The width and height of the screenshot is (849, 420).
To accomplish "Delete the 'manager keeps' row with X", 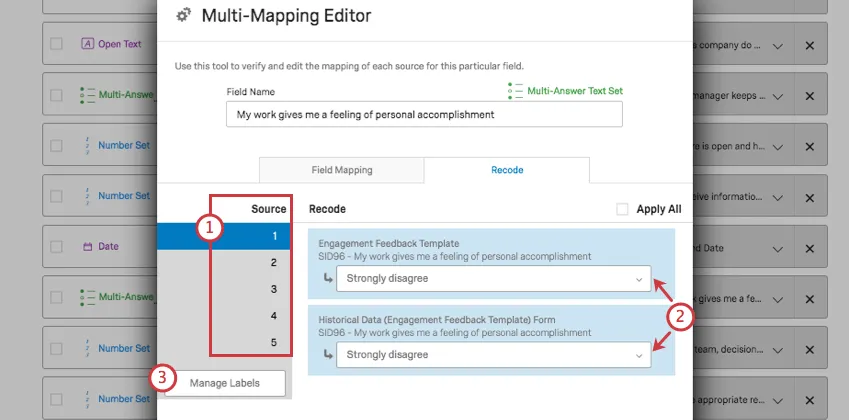I will 810,96.
